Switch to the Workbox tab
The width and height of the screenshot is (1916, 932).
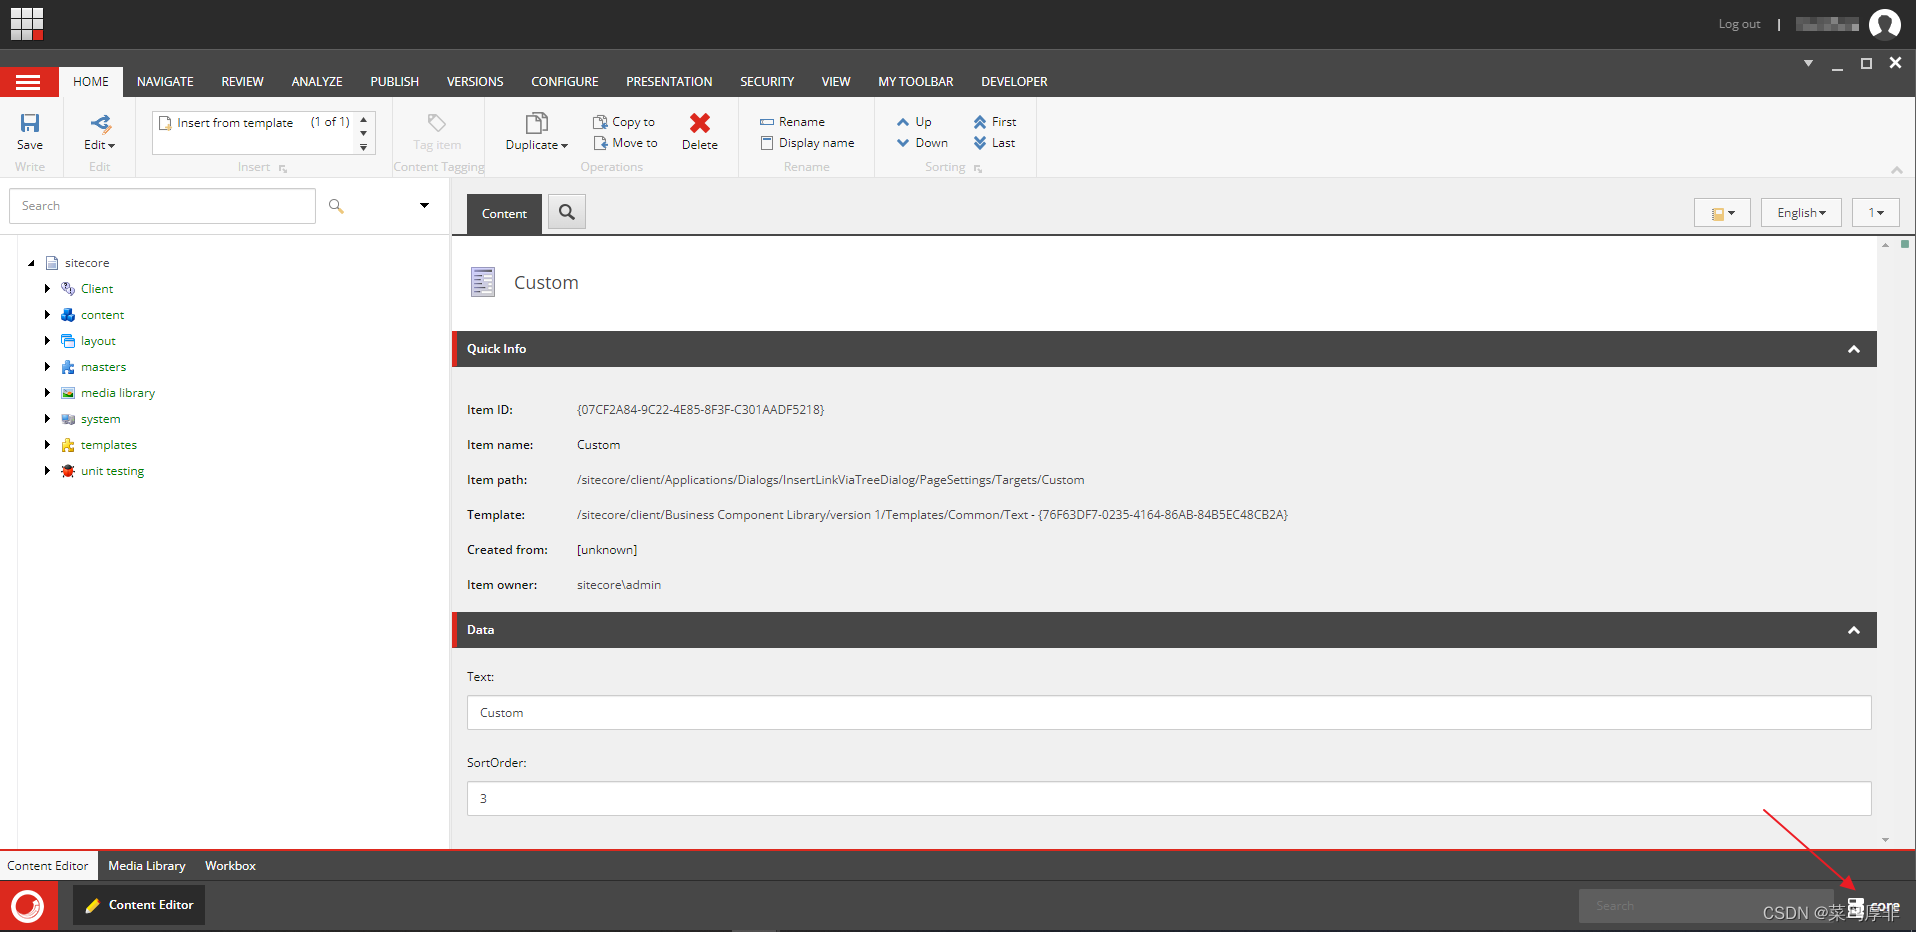230,866
